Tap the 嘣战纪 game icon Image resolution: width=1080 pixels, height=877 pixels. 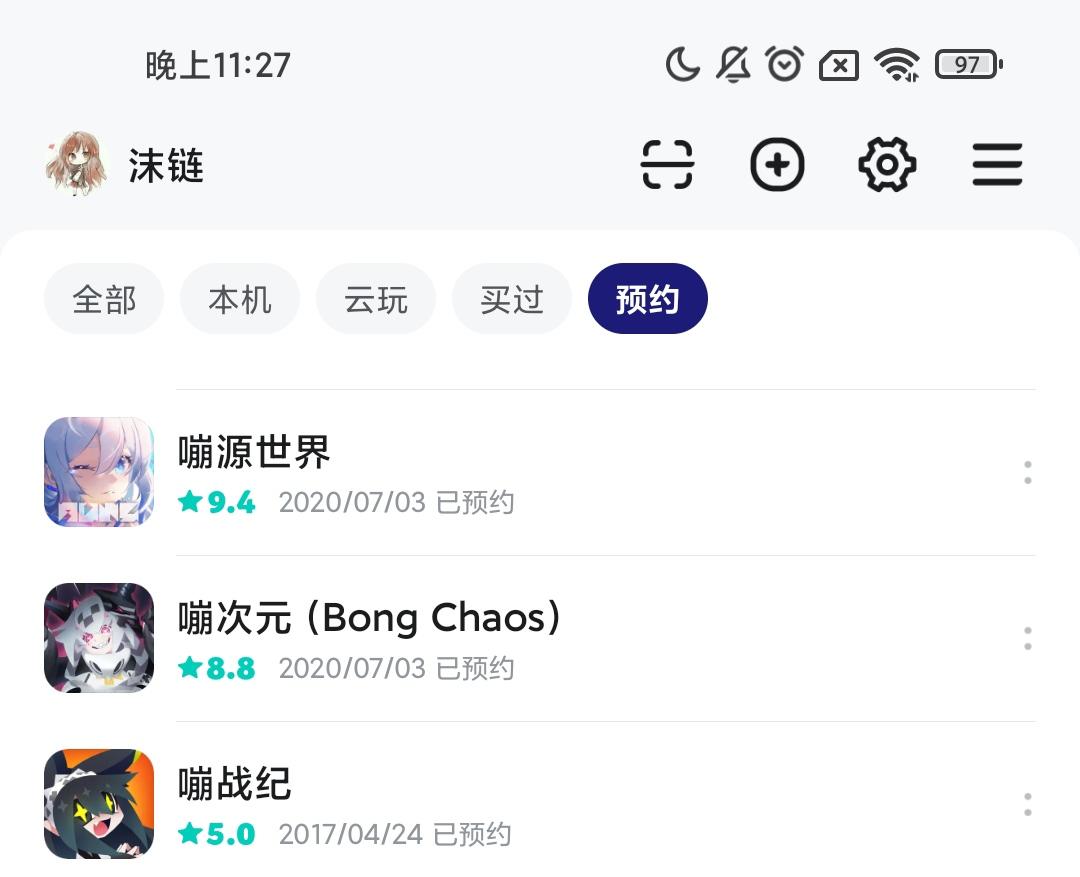click(x=99, y=804)
